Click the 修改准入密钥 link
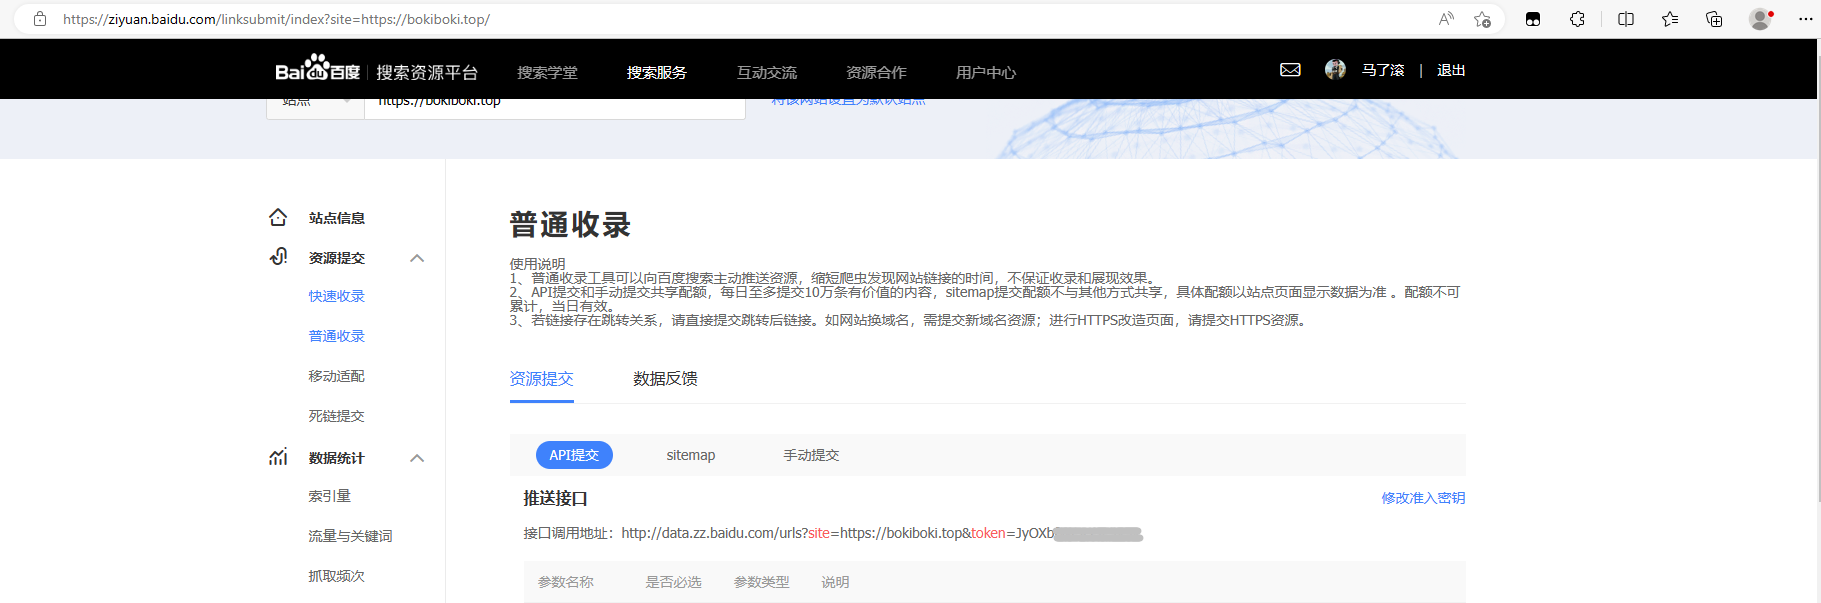Image resolution: width=1821 pixels, height=603 pixels. [1423, 498]
